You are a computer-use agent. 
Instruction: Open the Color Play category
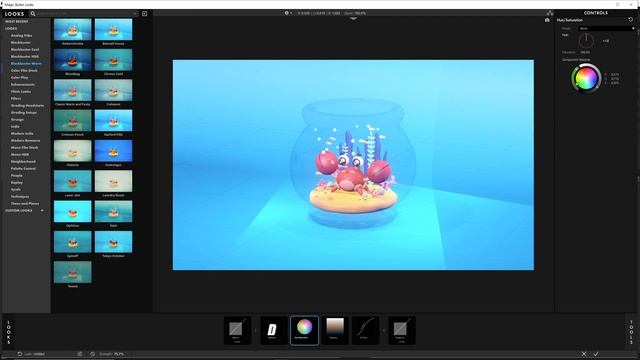(20, 78)
